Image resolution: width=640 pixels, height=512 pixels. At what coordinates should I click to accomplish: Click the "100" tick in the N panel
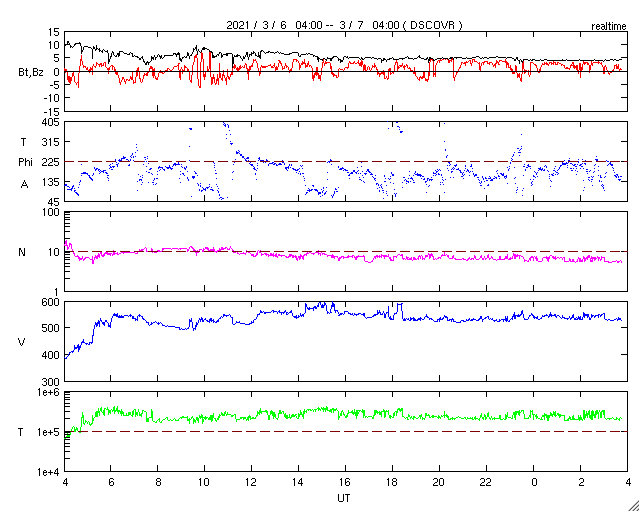pos(53,213)
